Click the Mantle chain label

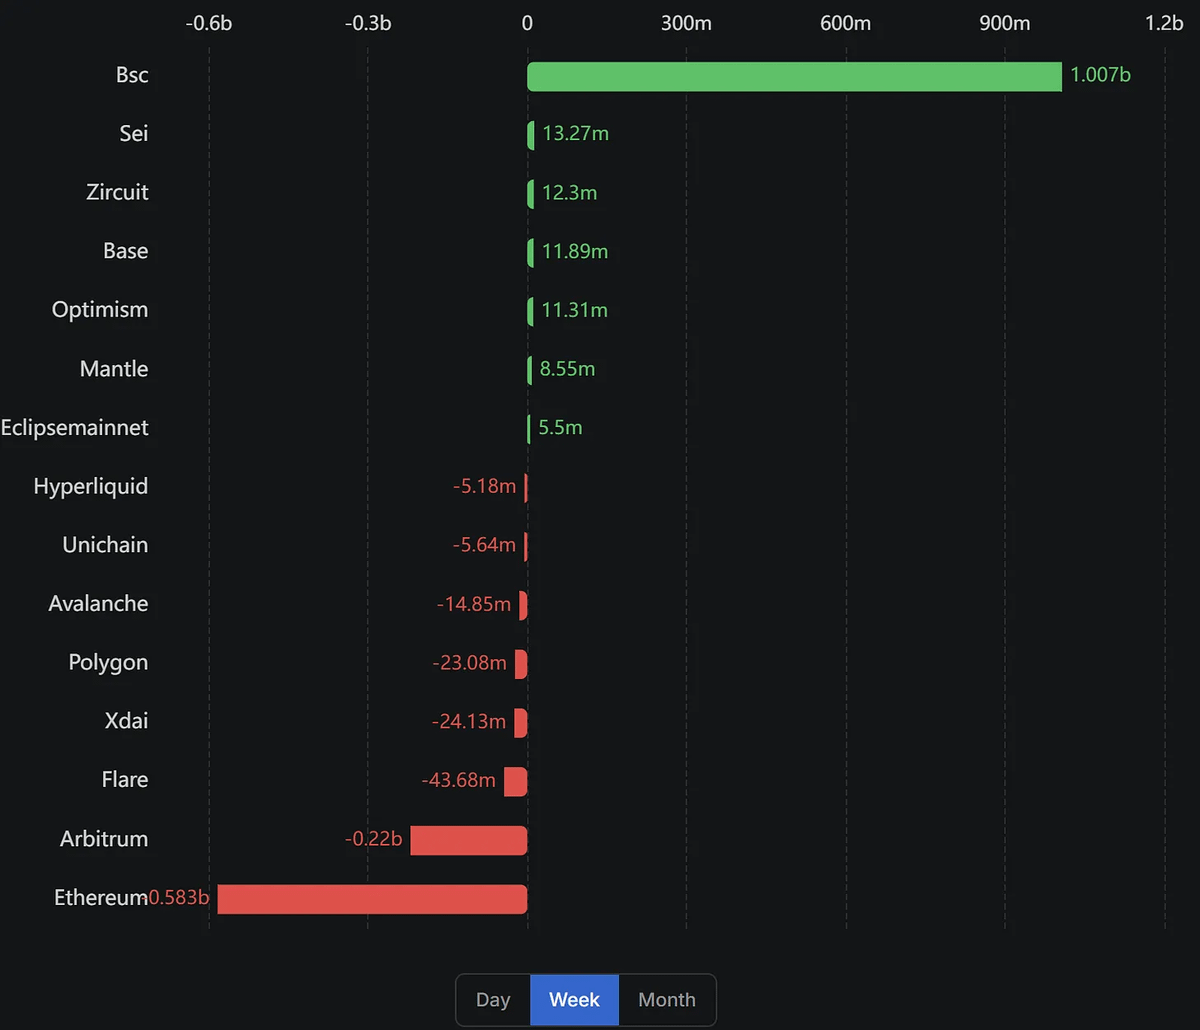[114, 369]
